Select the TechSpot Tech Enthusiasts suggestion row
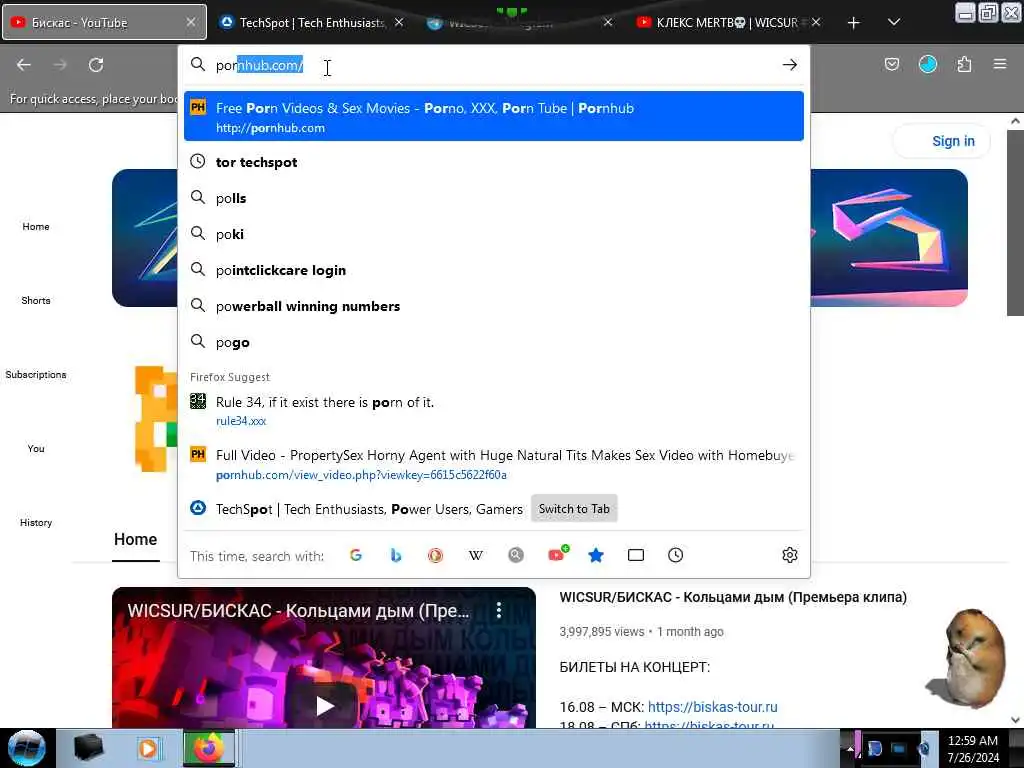The image size is (1024, 768). (x=494, y=509)
